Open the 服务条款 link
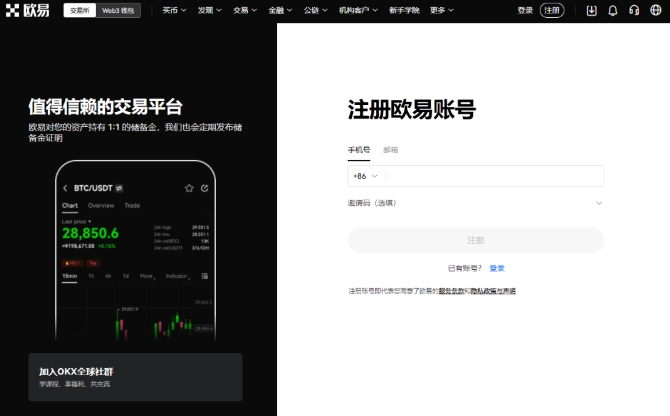Viewport: 670px width, 416px height. [451, 291]
